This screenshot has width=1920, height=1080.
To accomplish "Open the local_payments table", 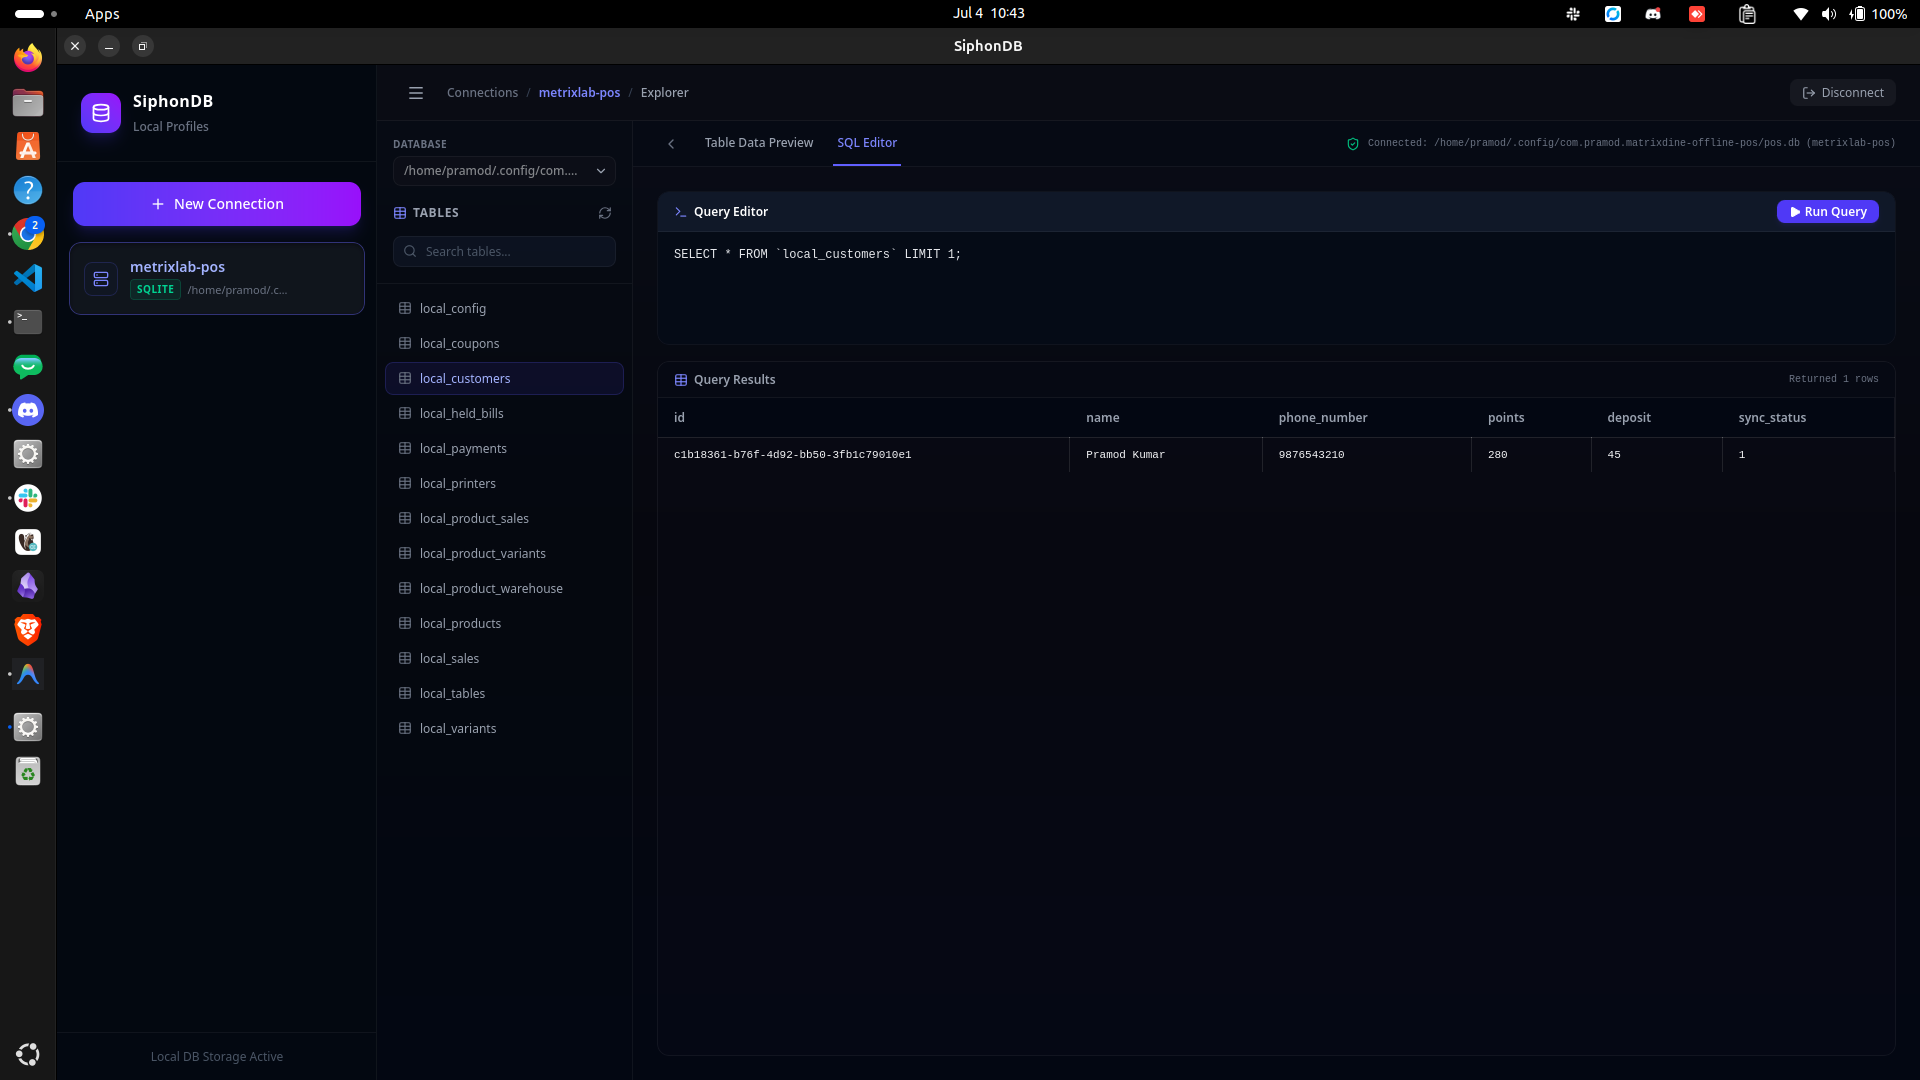I will click(504, 449).
